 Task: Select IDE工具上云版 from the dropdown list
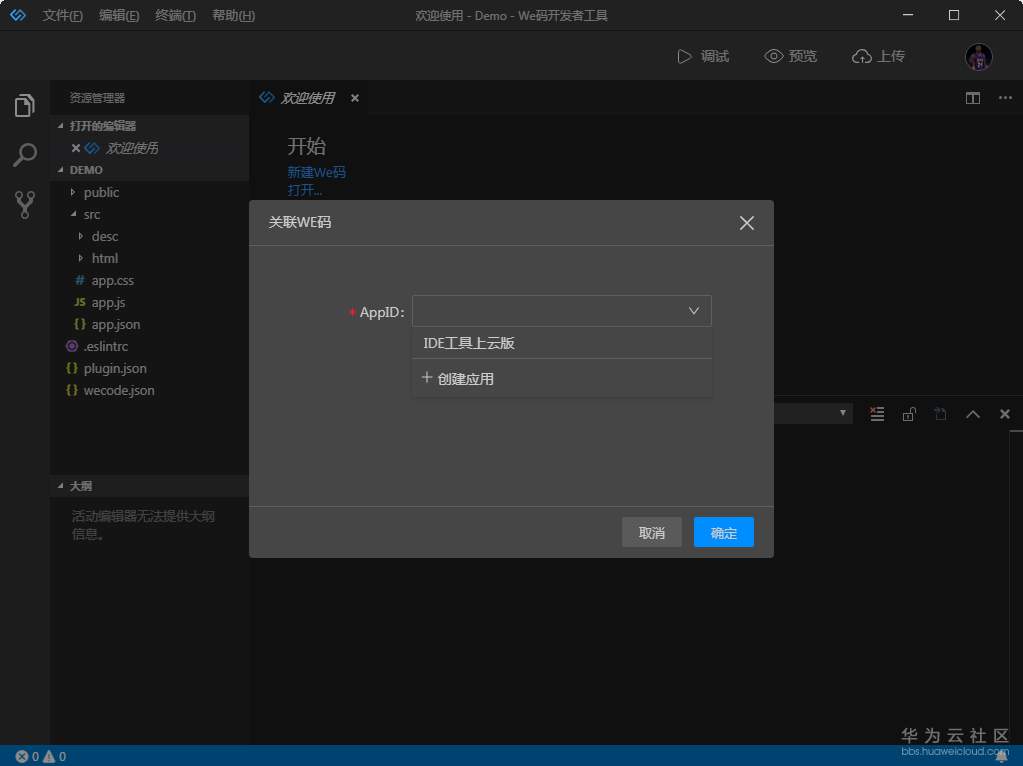[562, 343]
